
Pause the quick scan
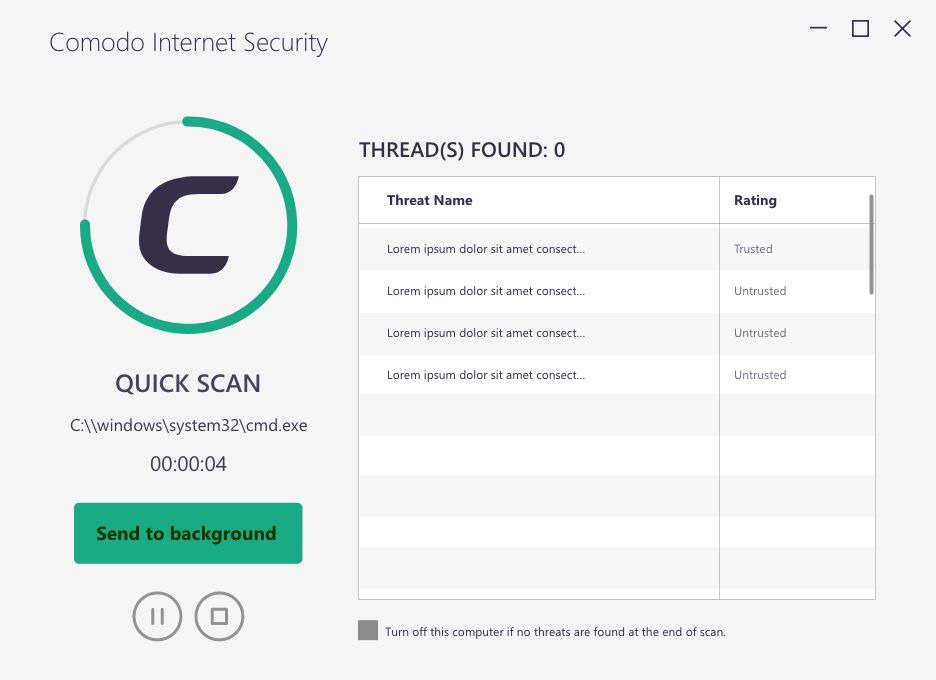pyautogui.click(x=157, y=616)
